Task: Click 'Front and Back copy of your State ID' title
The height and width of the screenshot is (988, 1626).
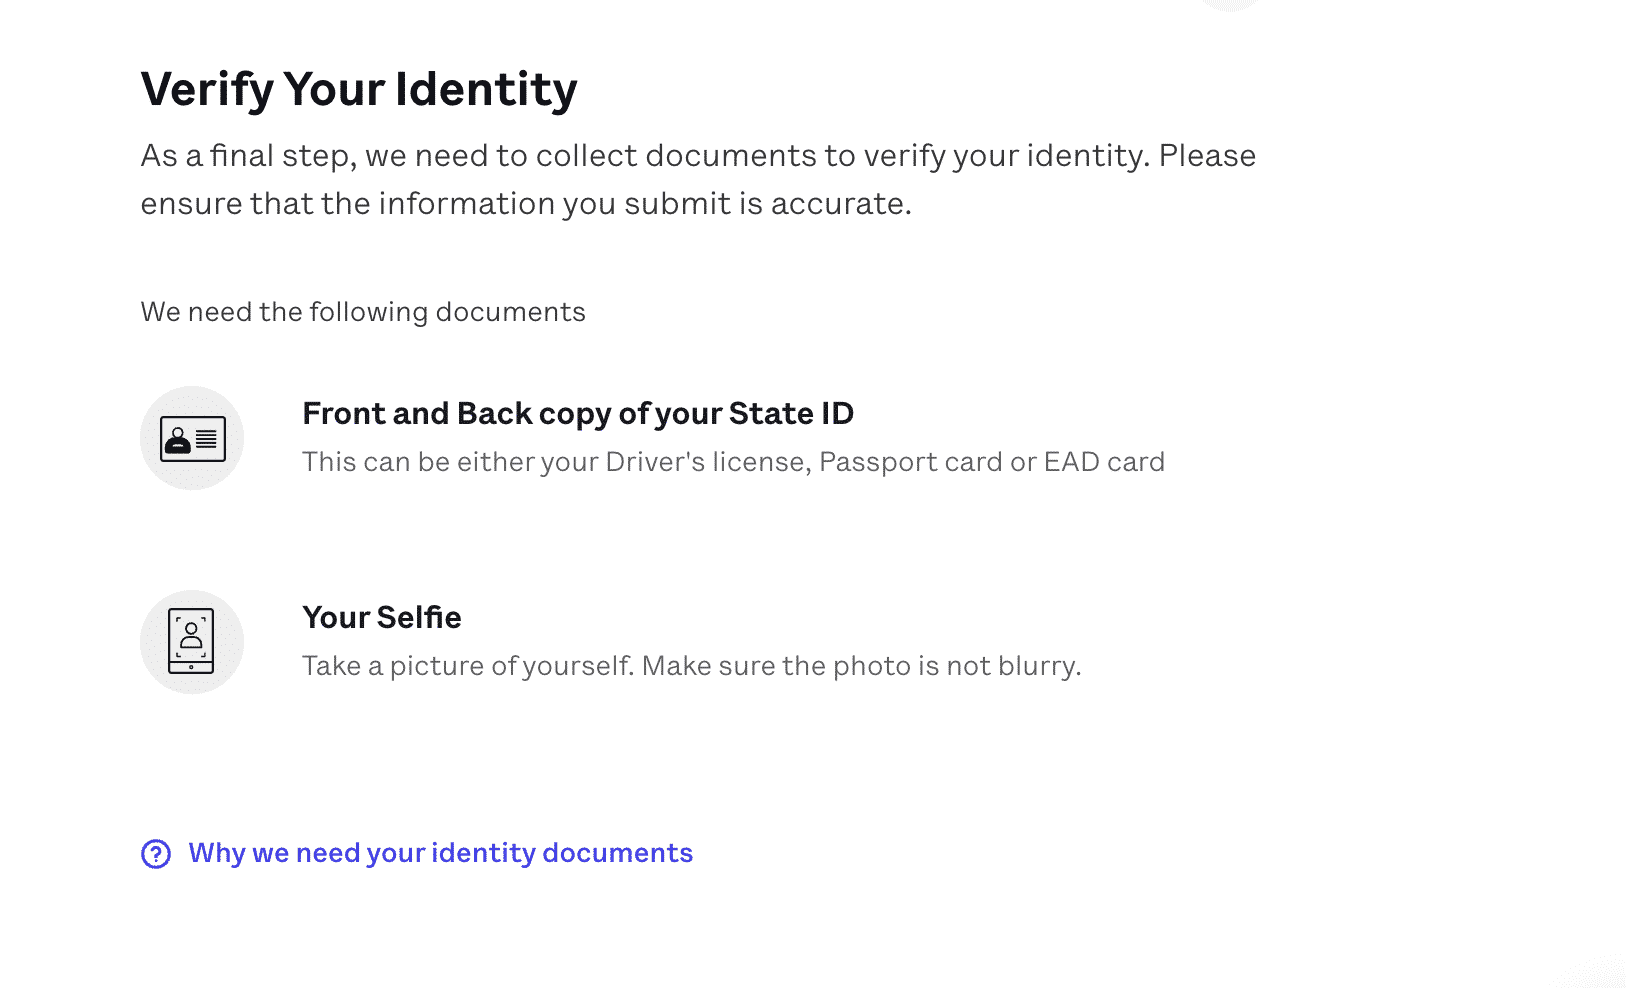Action: coord(578,414)
